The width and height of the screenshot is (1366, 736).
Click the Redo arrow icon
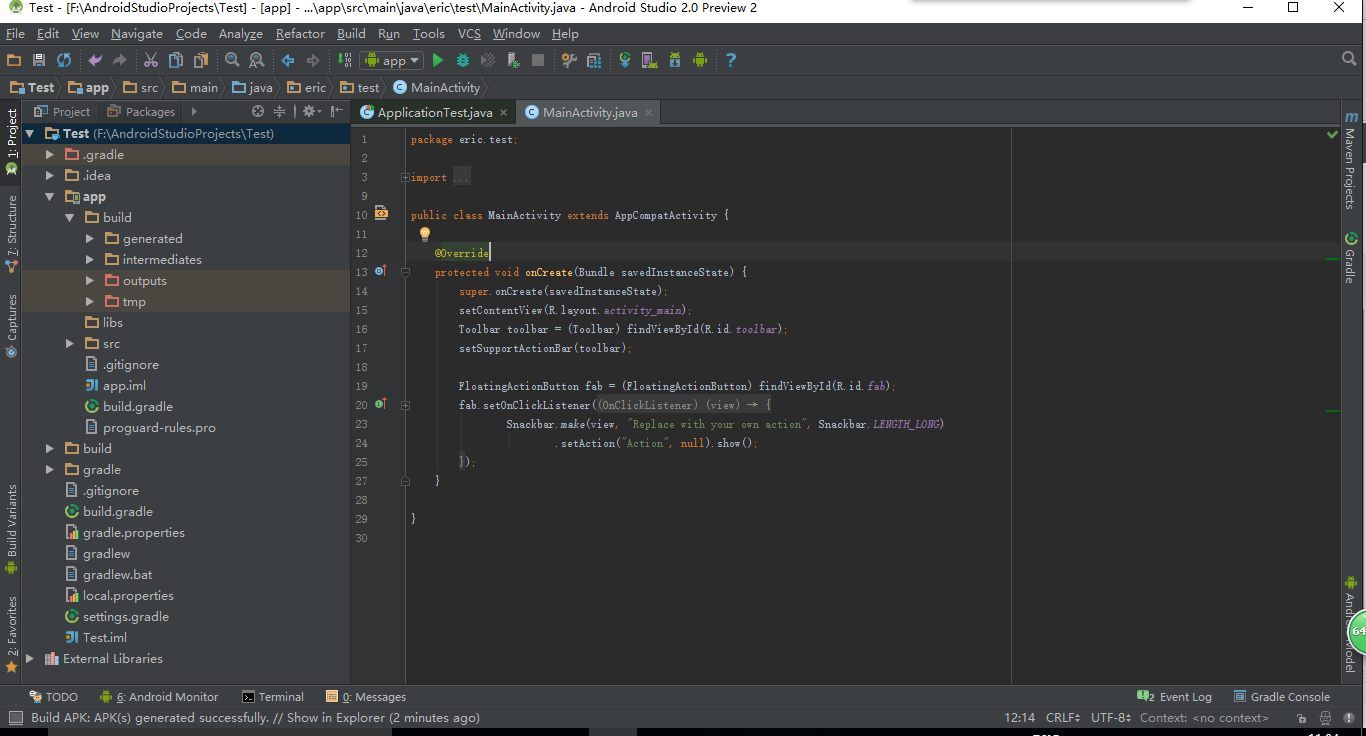coord(120,60)
